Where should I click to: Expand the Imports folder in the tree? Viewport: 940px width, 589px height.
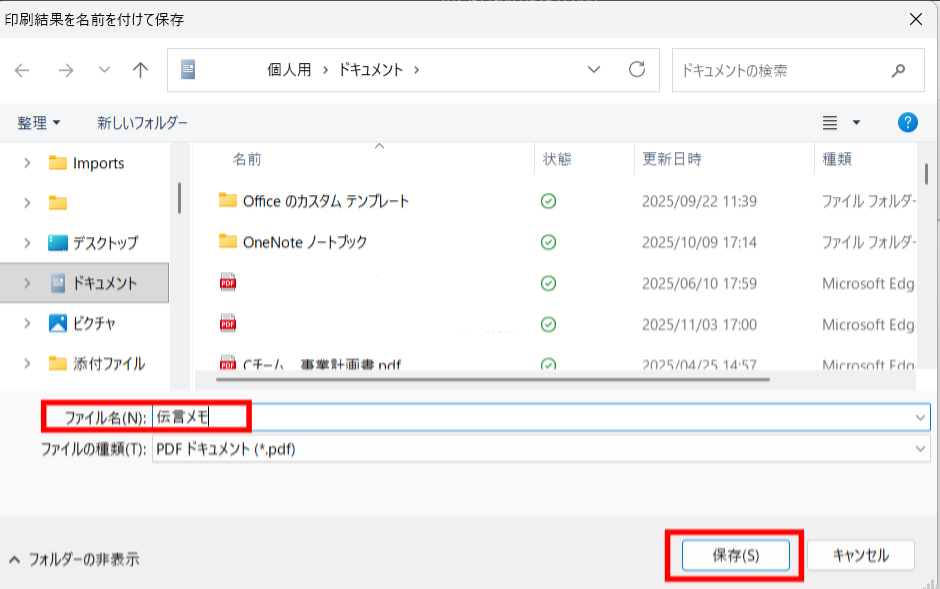pos(25,163)
